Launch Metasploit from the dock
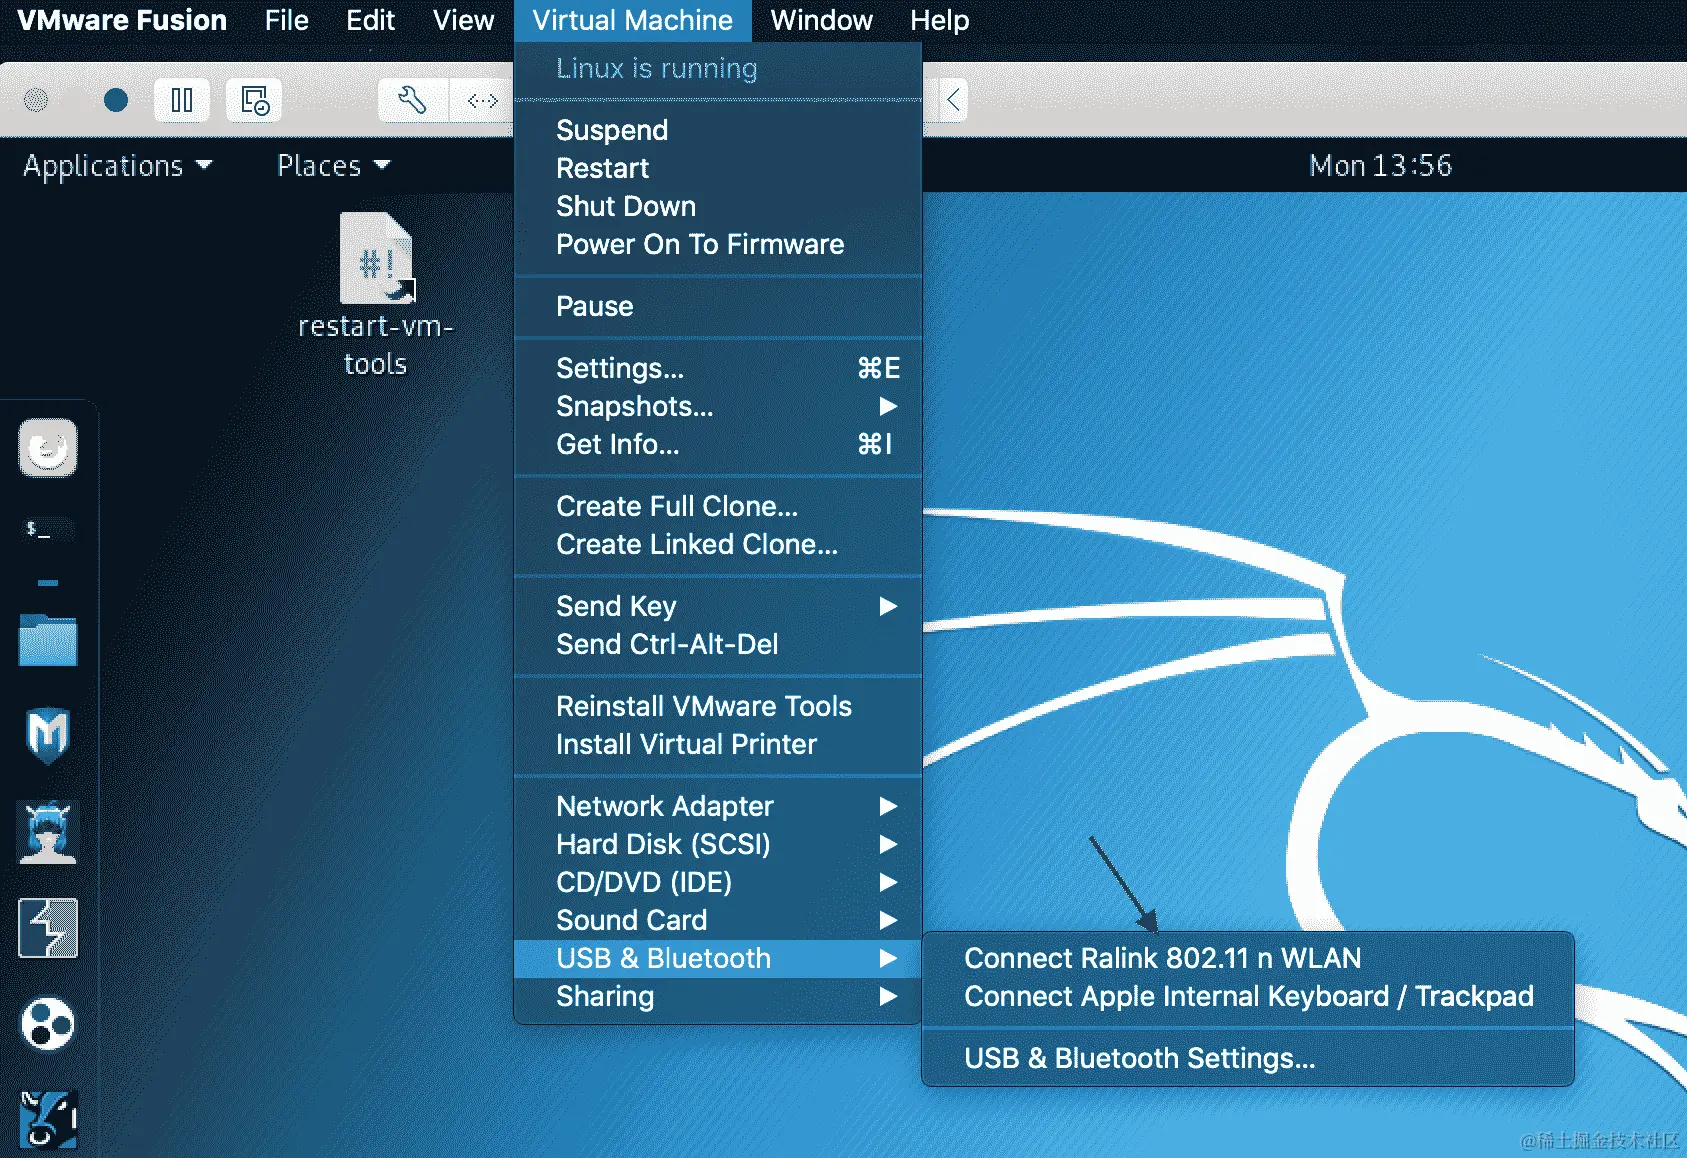Image resolution: width=1687 pixels, height=1158 pixels. (48, 735)
